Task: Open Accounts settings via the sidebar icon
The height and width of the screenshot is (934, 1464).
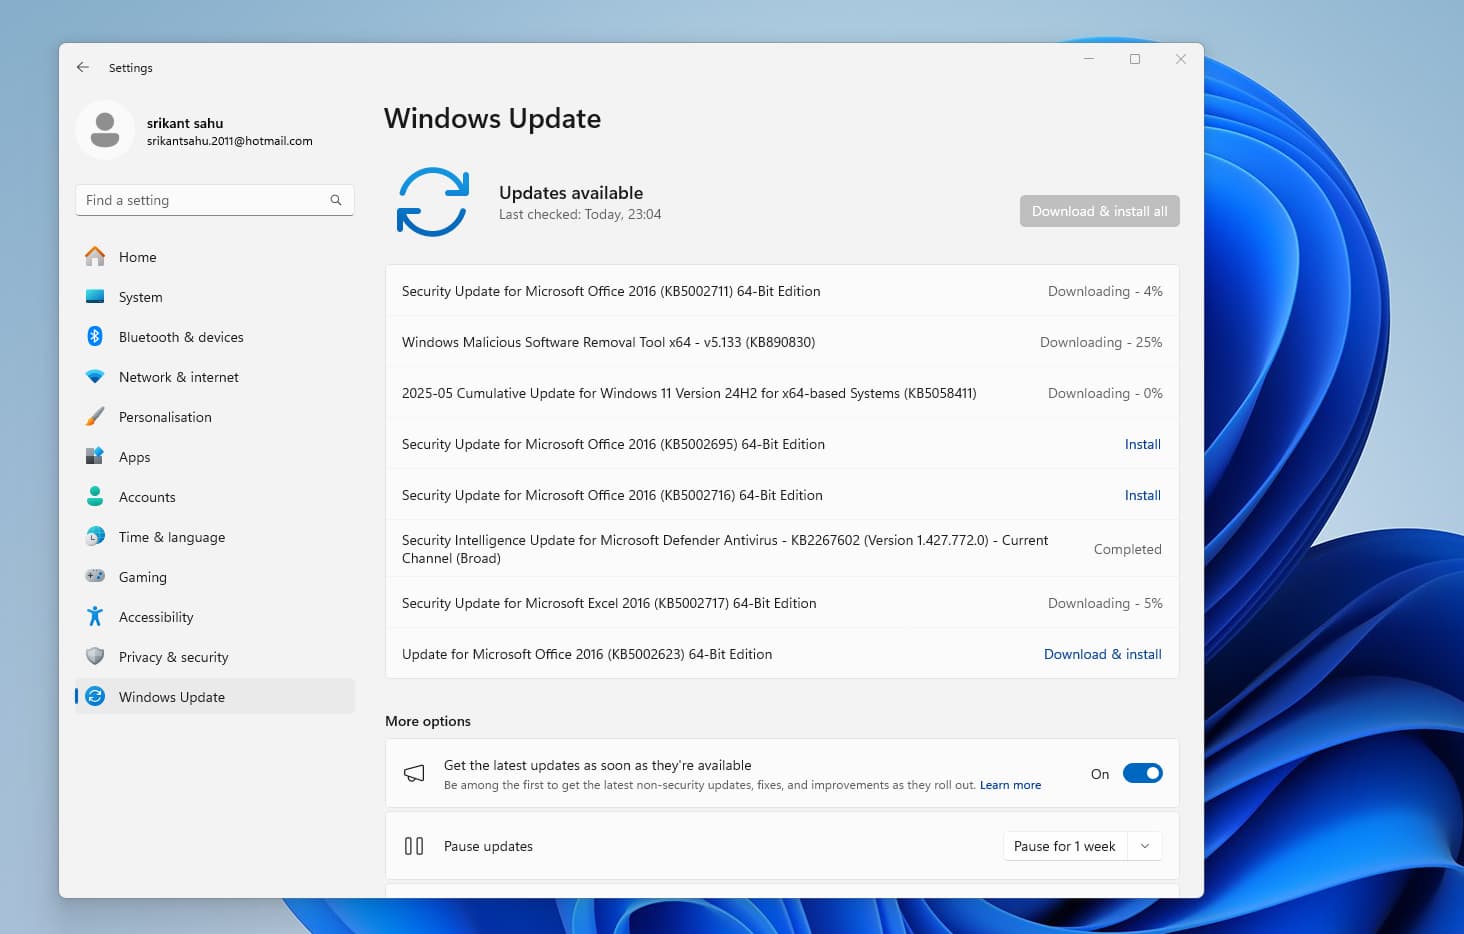Action: point(94,497)
